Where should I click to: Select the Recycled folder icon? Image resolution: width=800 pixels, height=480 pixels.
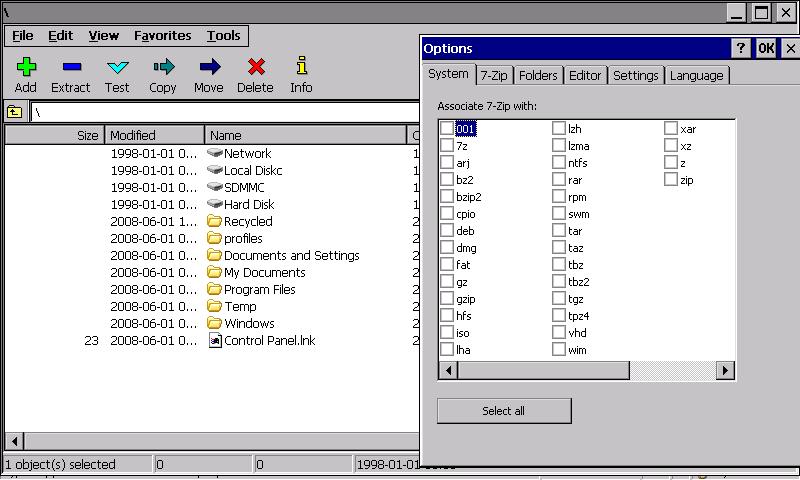(215, 221)
